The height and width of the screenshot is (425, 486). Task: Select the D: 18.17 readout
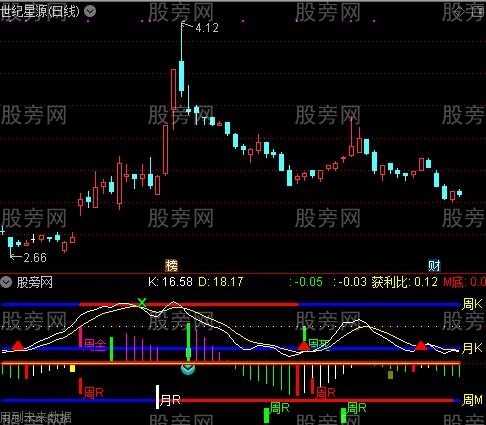tap(221, 282)
